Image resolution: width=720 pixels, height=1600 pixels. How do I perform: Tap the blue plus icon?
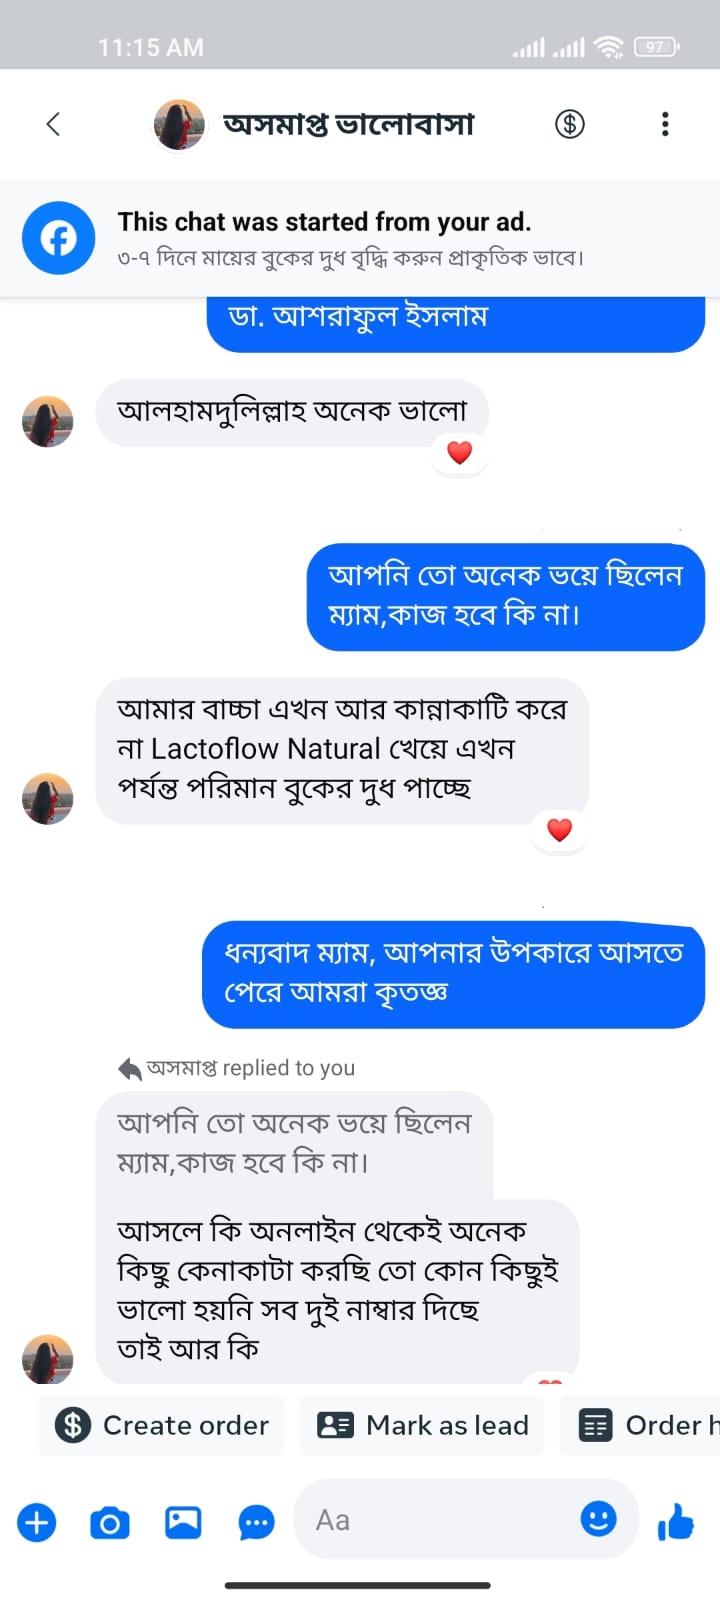37,1523
